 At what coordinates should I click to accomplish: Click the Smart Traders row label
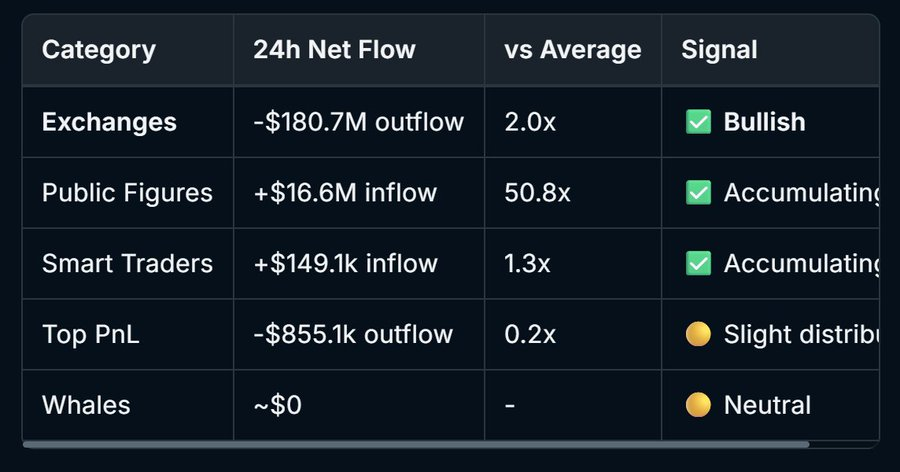pos(127,264)
